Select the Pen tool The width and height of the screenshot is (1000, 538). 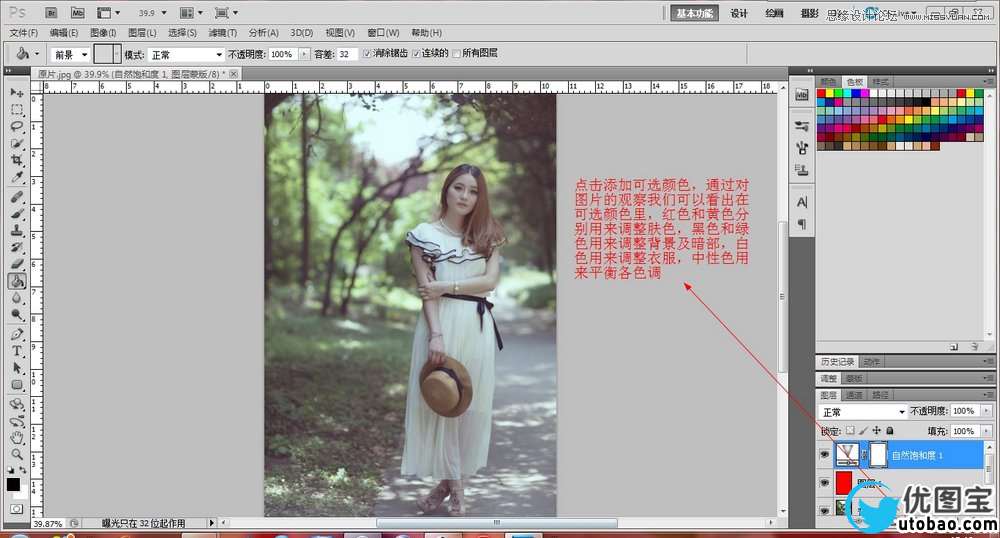click(x=17, y=334)
